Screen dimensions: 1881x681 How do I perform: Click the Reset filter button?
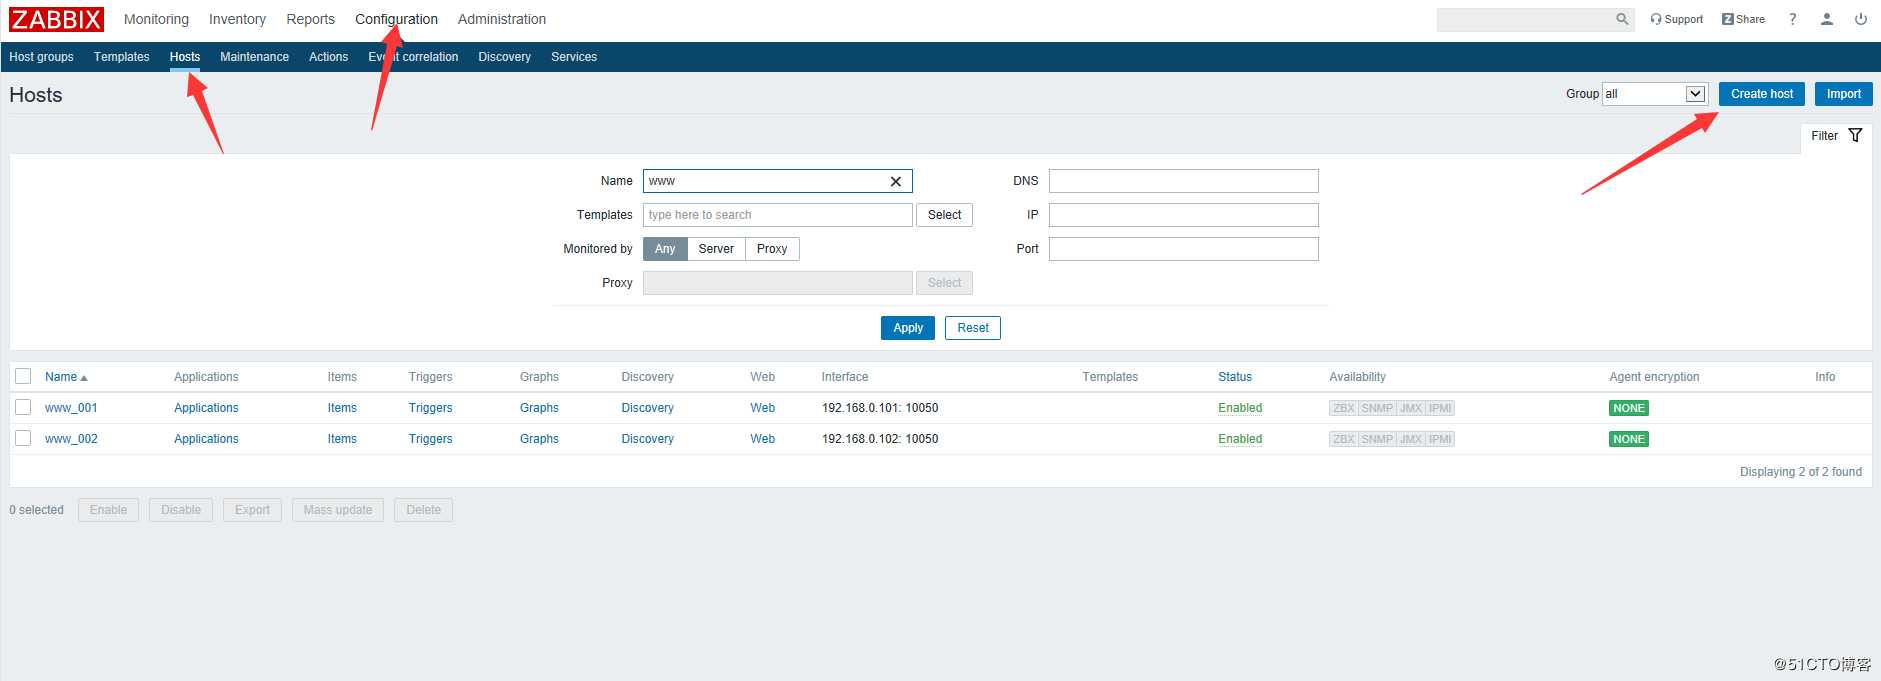coord(973,328)
